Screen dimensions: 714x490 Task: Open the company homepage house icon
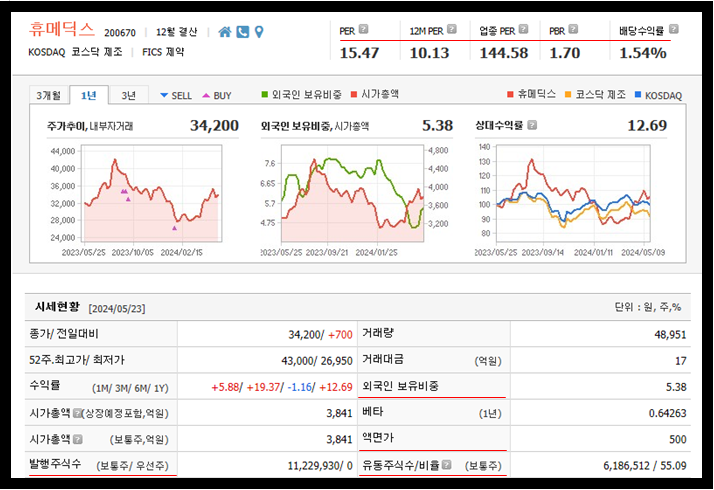click(224, 32)
